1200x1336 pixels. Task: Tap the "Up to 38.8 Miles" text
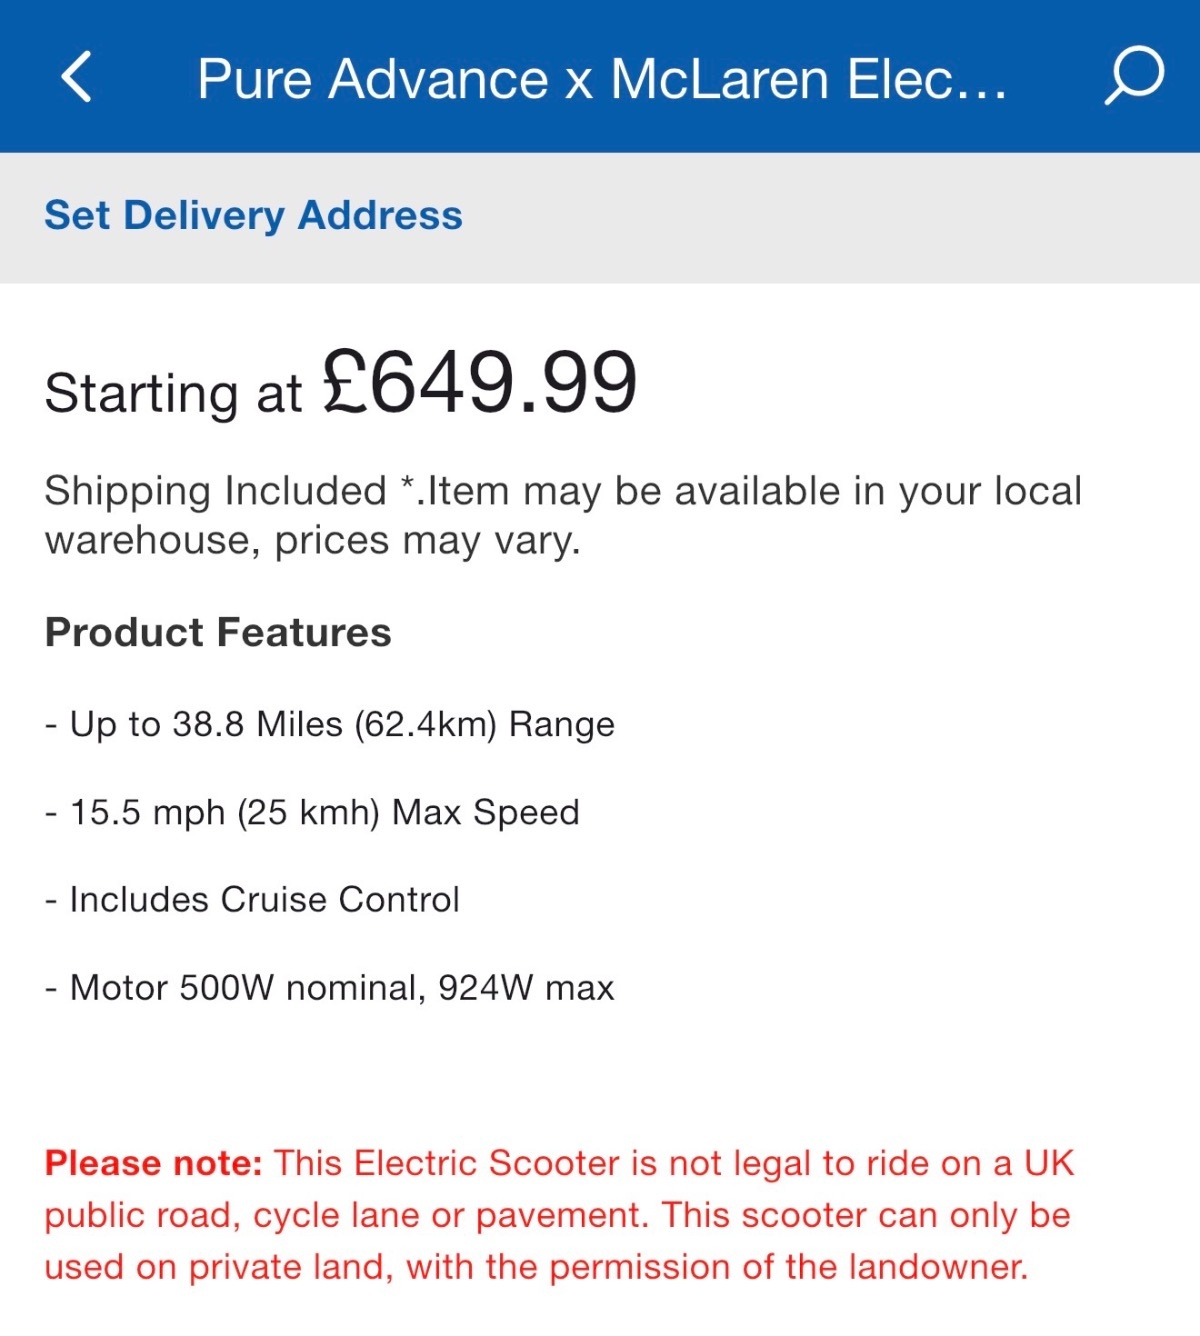206,724
